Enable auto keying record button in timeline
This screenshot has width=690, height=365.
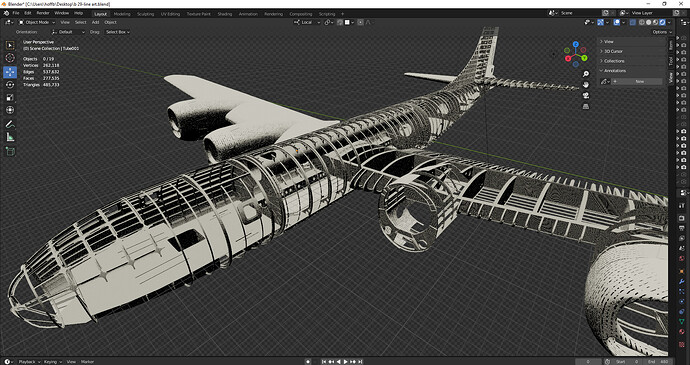308,361
